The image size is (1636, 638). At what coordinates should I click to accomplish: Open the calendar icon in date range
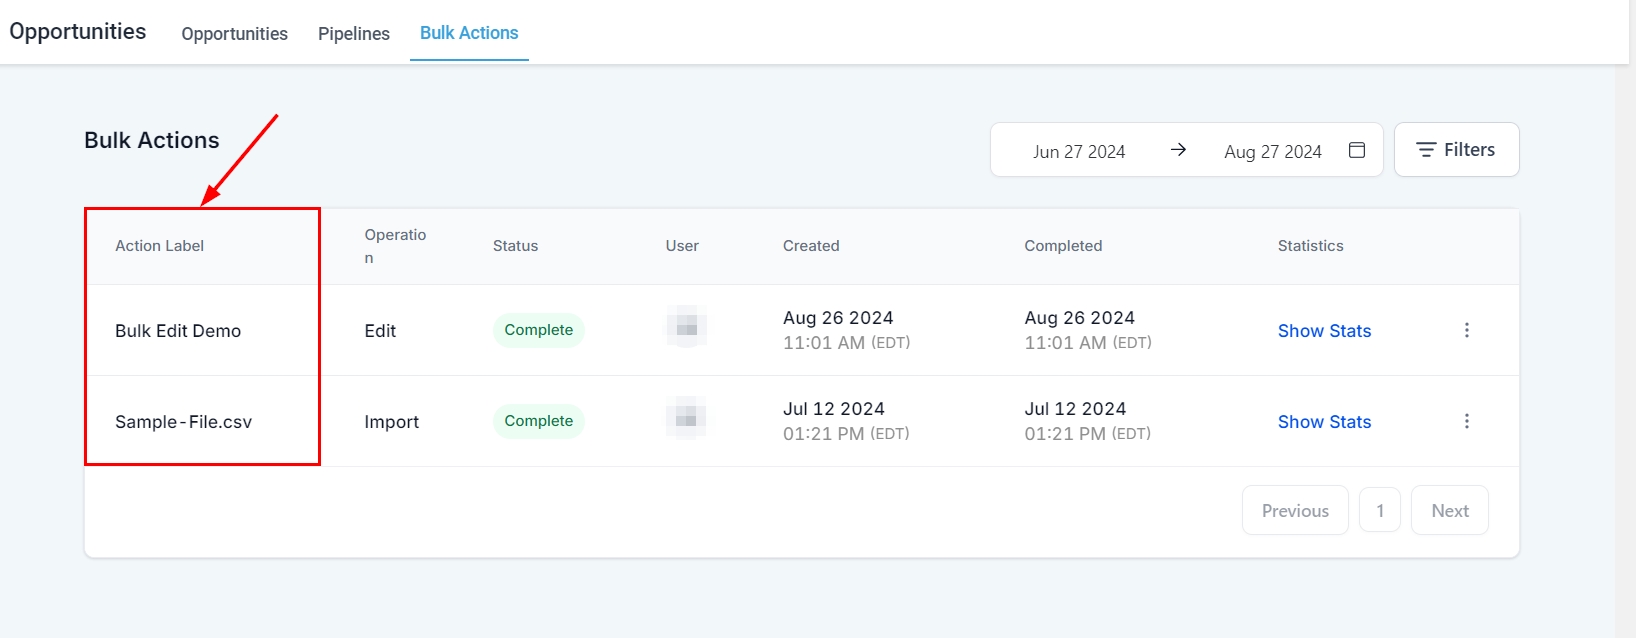(x=1356, y=150)
